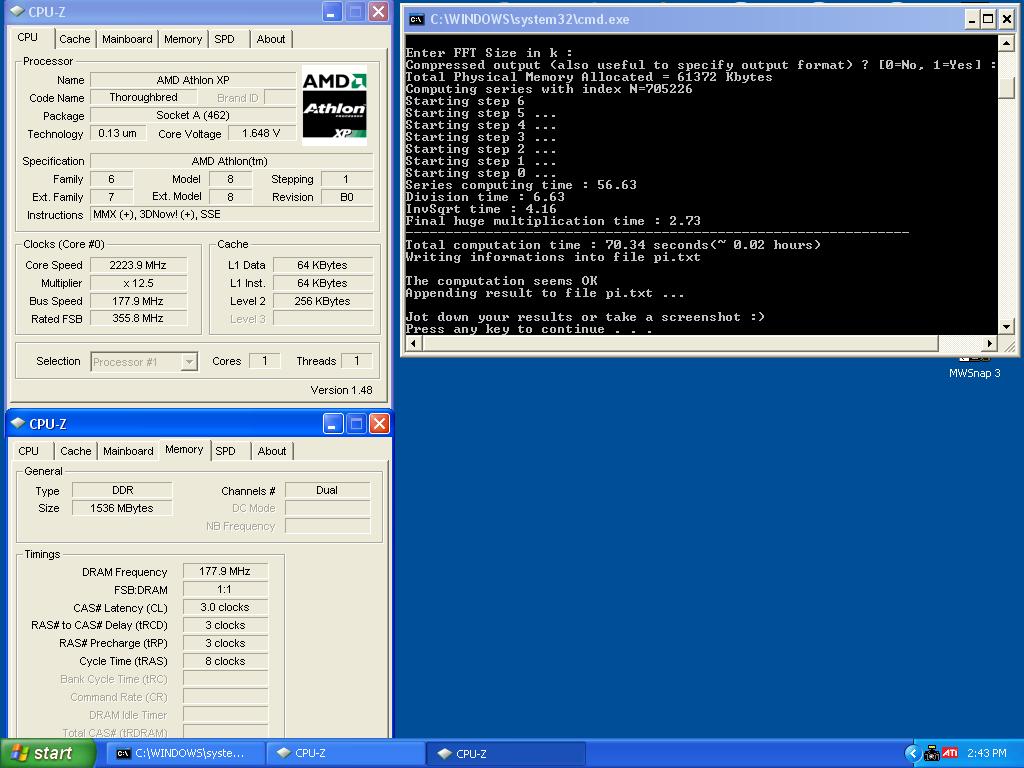
Task: Activate first CPU-Z taskbar button
Action: (x=346, y=754)
